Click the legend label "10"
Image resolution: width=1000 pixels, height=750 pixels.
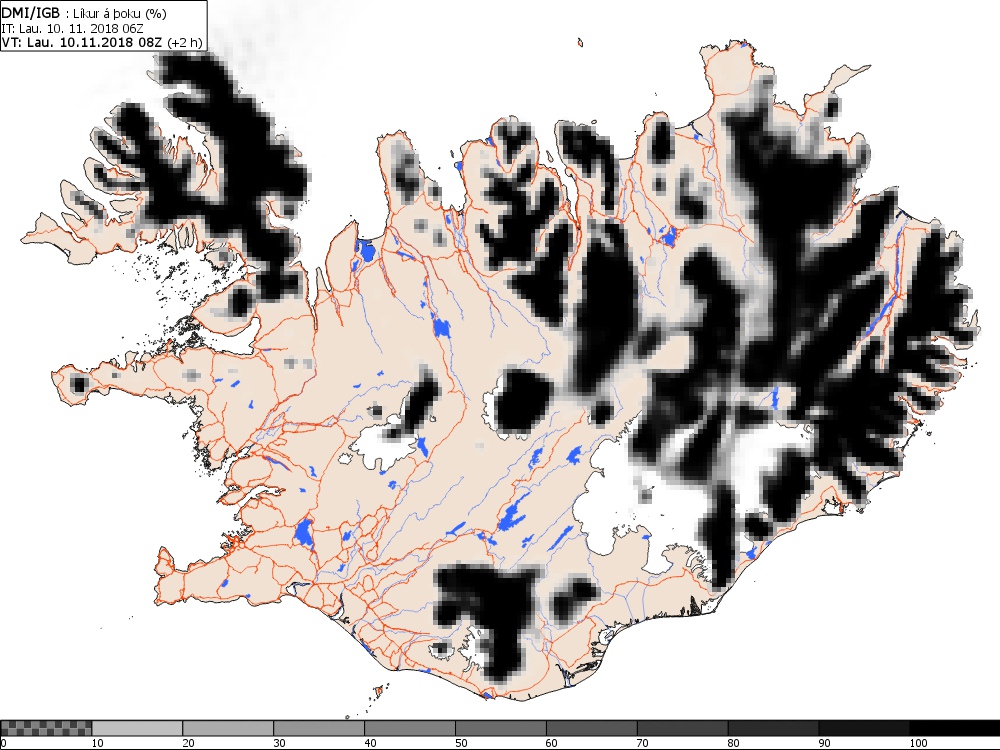(x=98, y=743)
